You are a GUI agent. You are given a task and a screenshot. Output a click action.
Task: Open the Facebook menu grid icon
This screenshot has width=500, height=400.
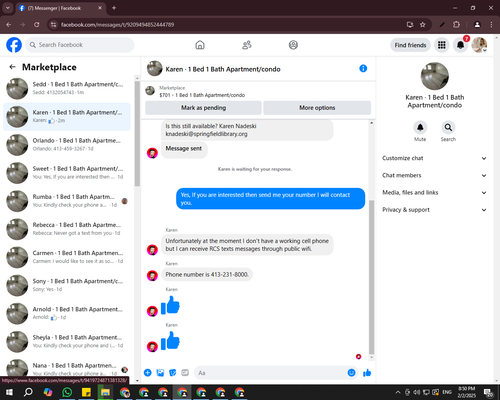coord(442,45)
